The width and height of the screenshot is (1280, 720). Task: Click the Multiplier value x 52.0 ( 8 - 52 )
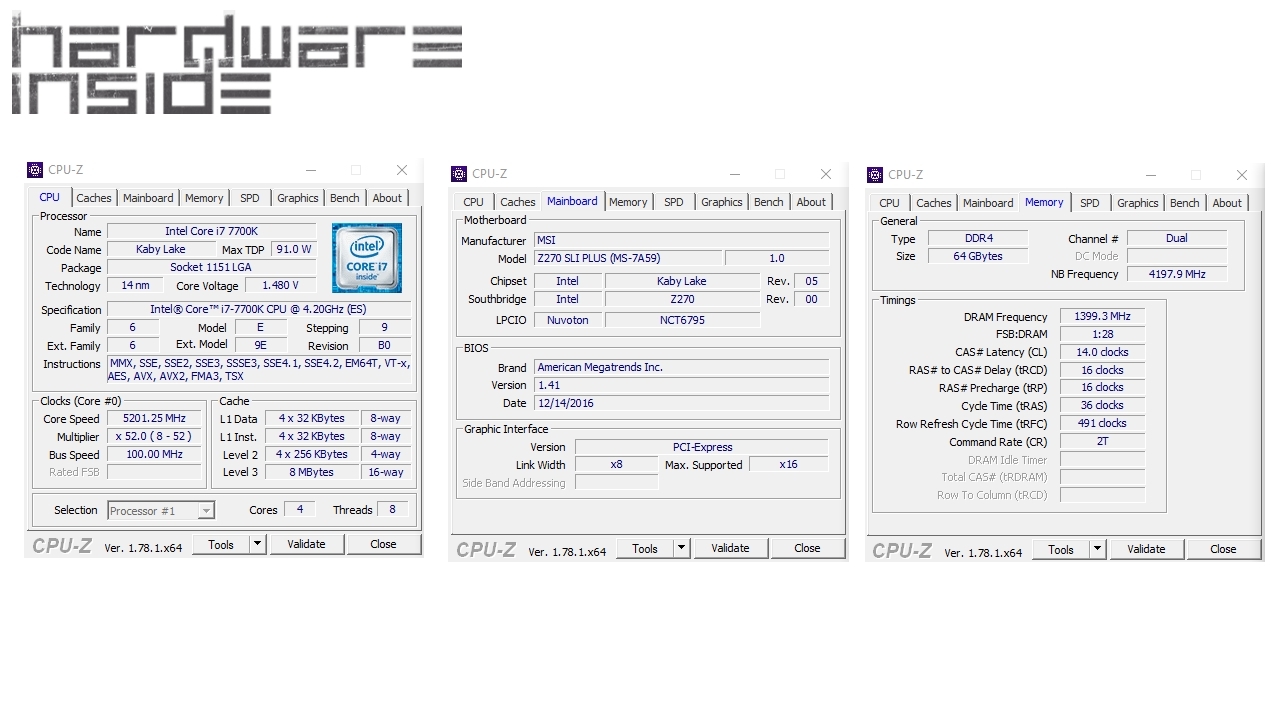tap(154, 436)
